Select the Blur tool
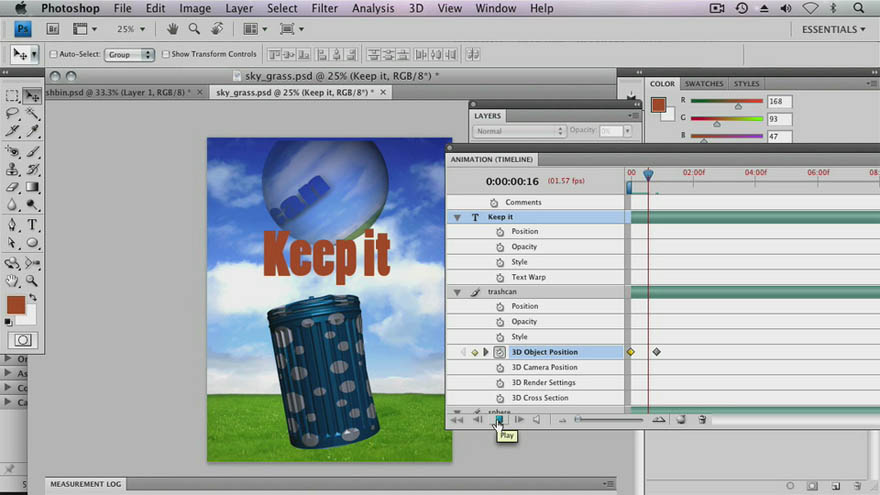Viewport: 880px width, 495px height. point(12,205)
